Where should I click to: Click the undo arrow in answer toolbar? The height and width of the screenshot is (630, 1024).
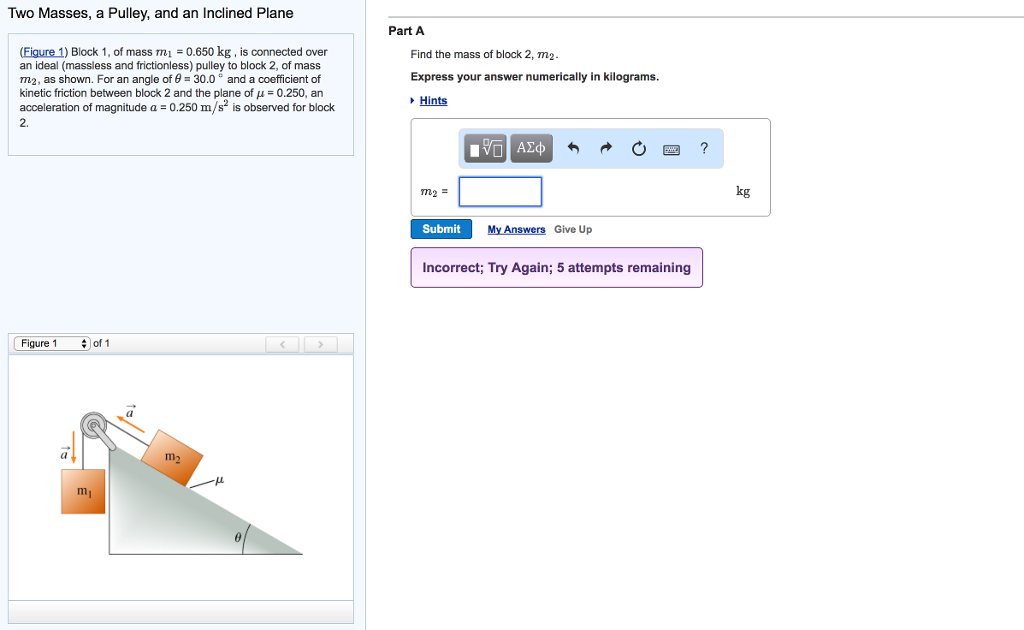(571, 148)
